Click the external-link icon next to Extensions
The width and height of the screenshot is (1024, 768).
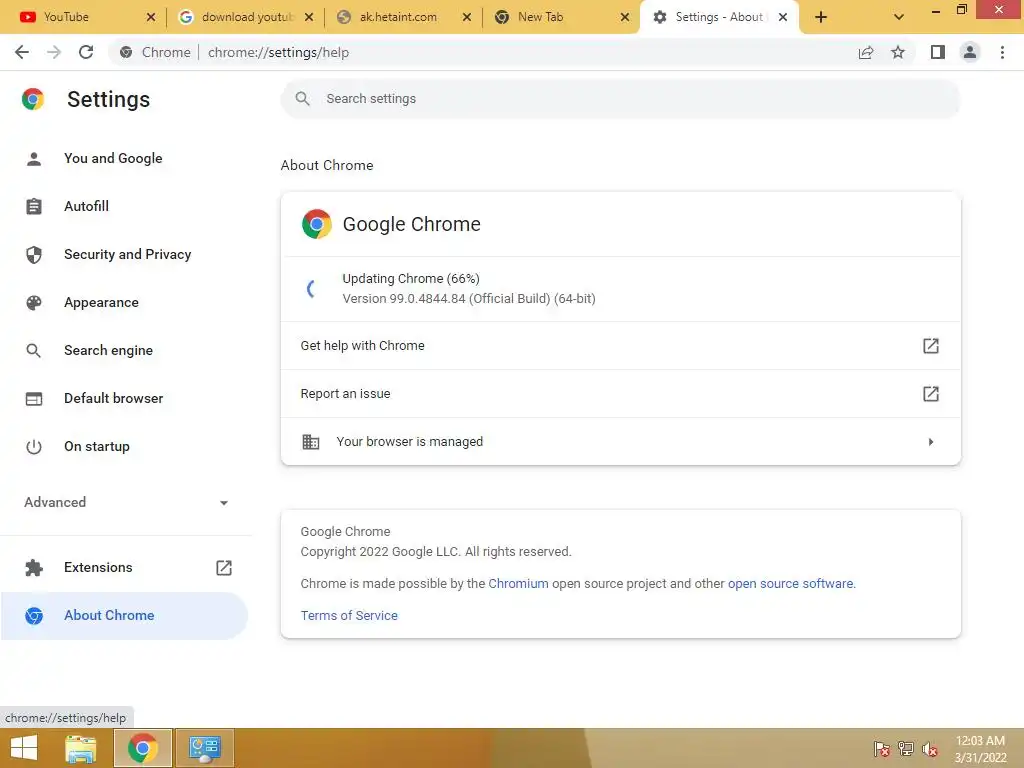(x=224, y=568)
